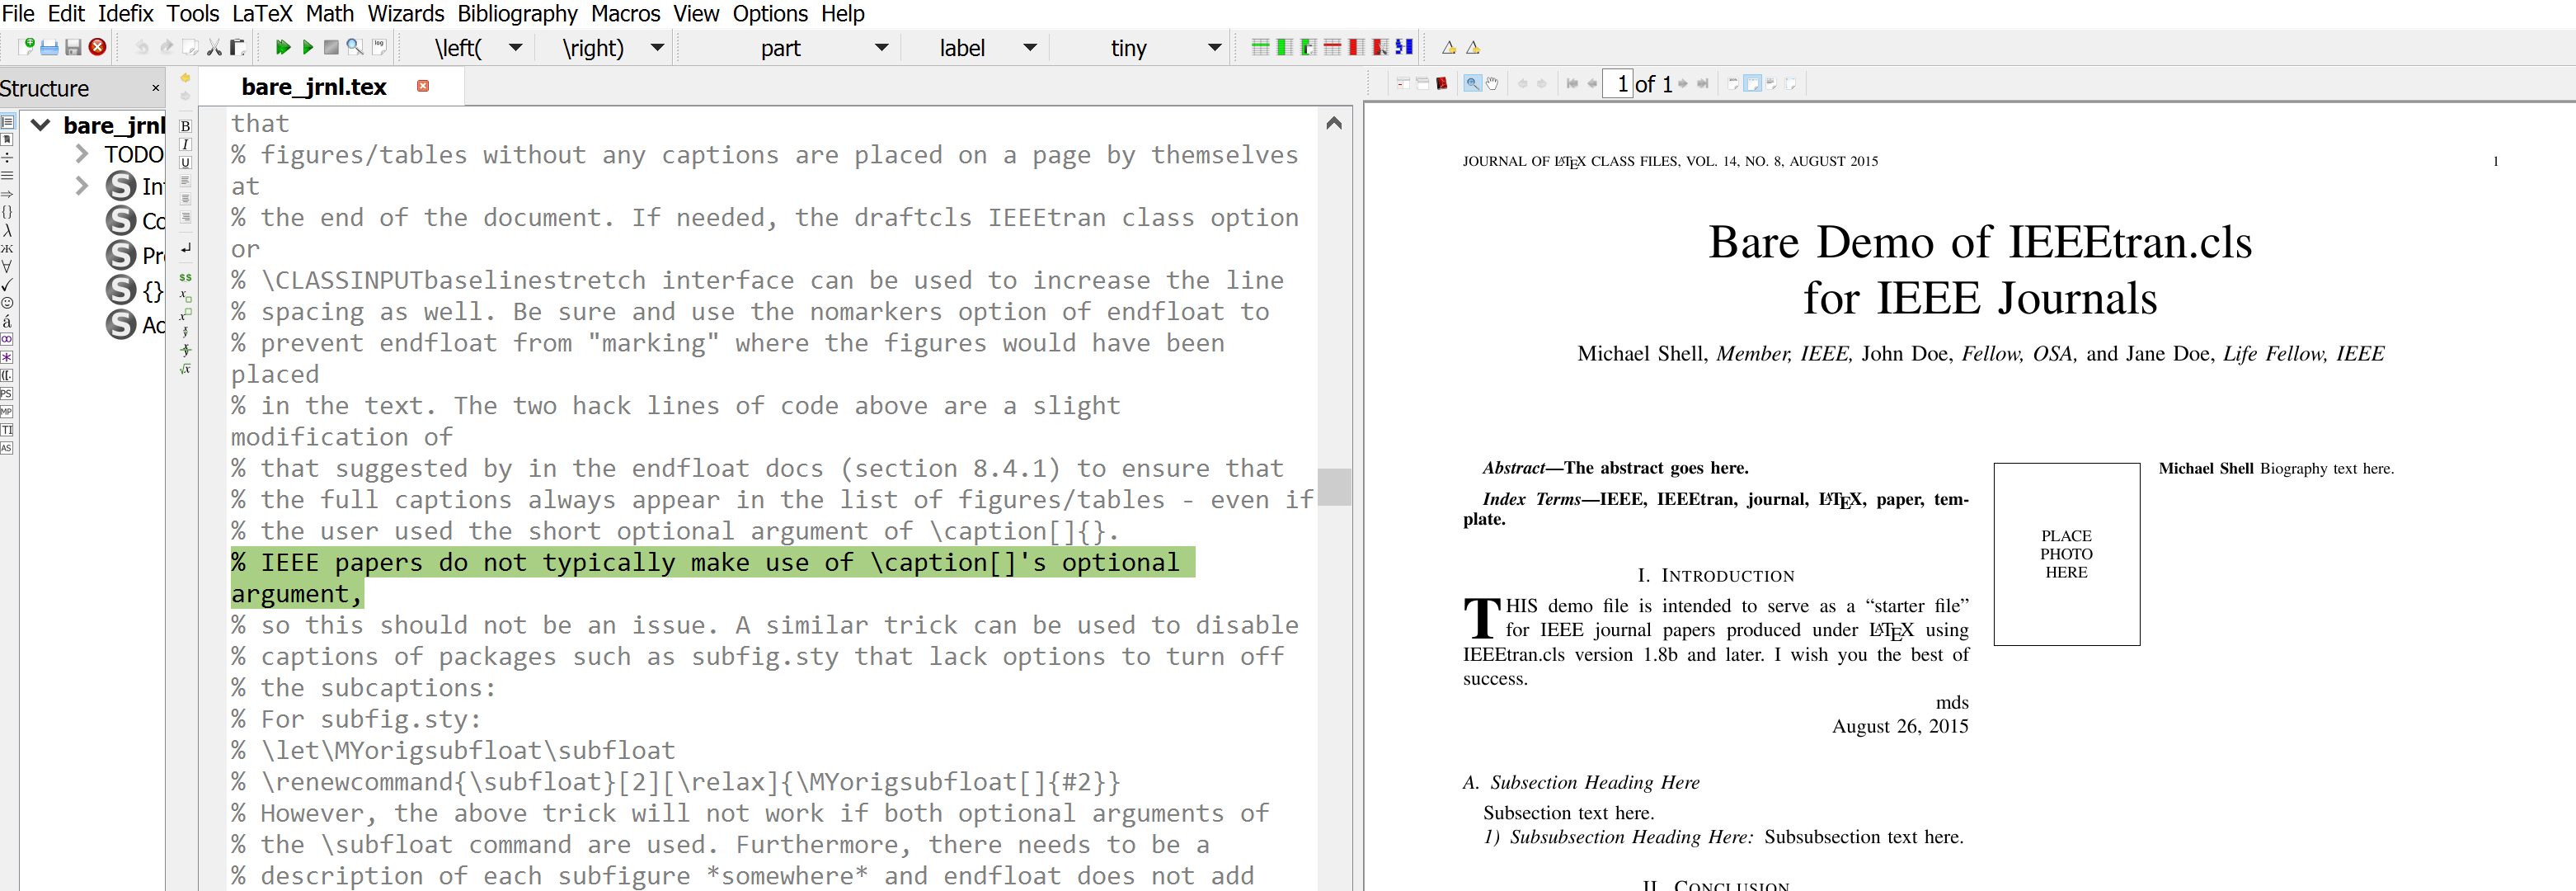This screenshot has width=2576, height=891.
Task: Click the green single-arrow Compile icon
Action: pyautogui.click(x=308, y=47)
